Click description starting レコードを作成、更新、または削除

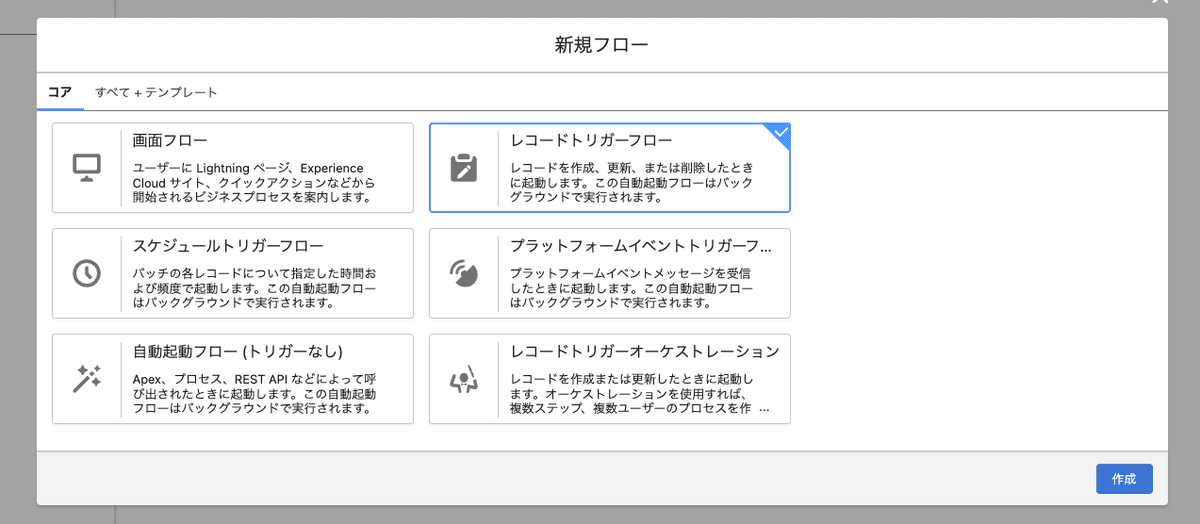pyautogui.click(x=632, y=183)
